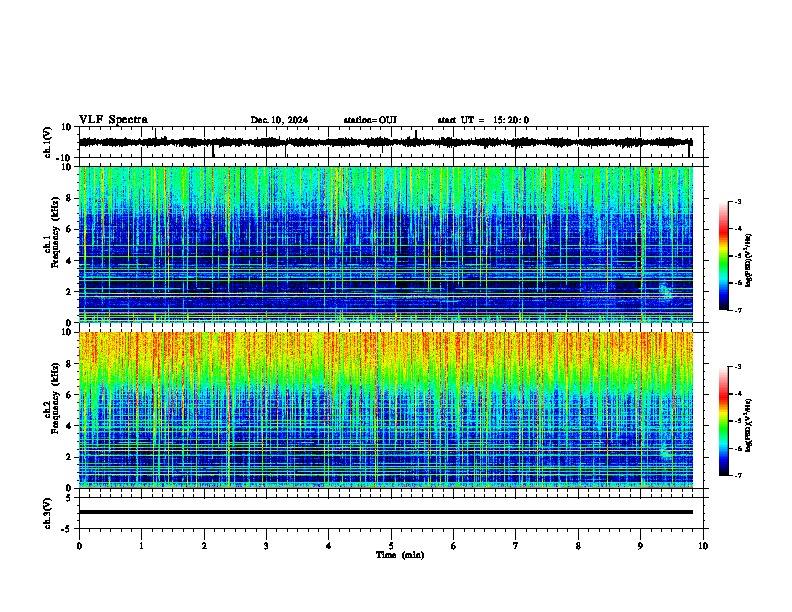Click the ch.2 "Frequency (kHz)" axis label
Screen dimensions: 792x612
pos(55,397)
